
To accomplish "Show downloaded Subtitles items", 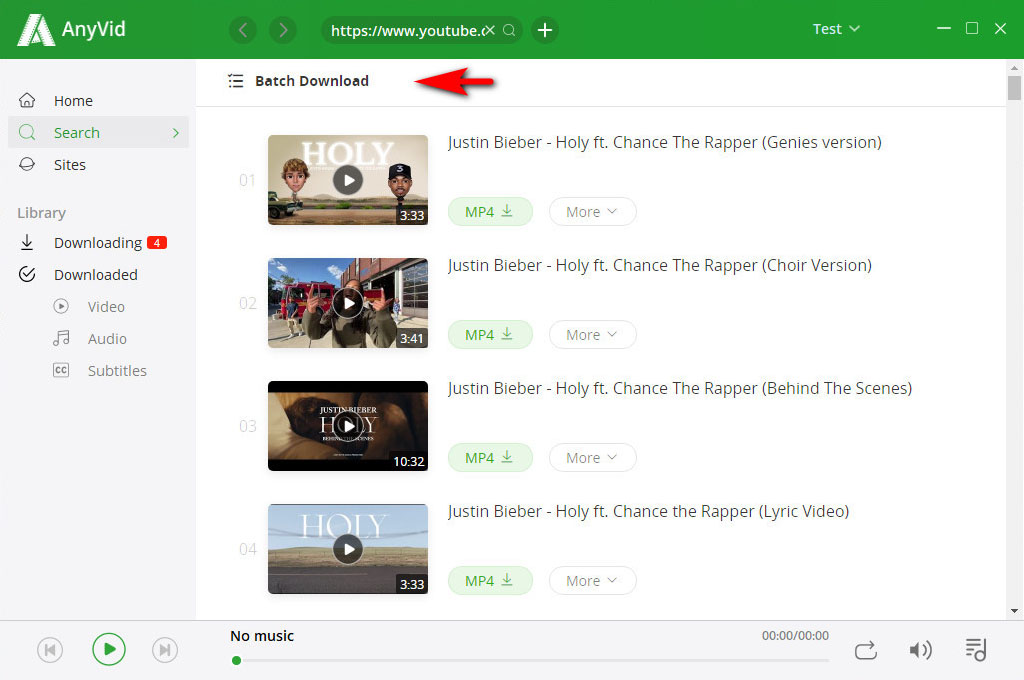I will point(117,370).
